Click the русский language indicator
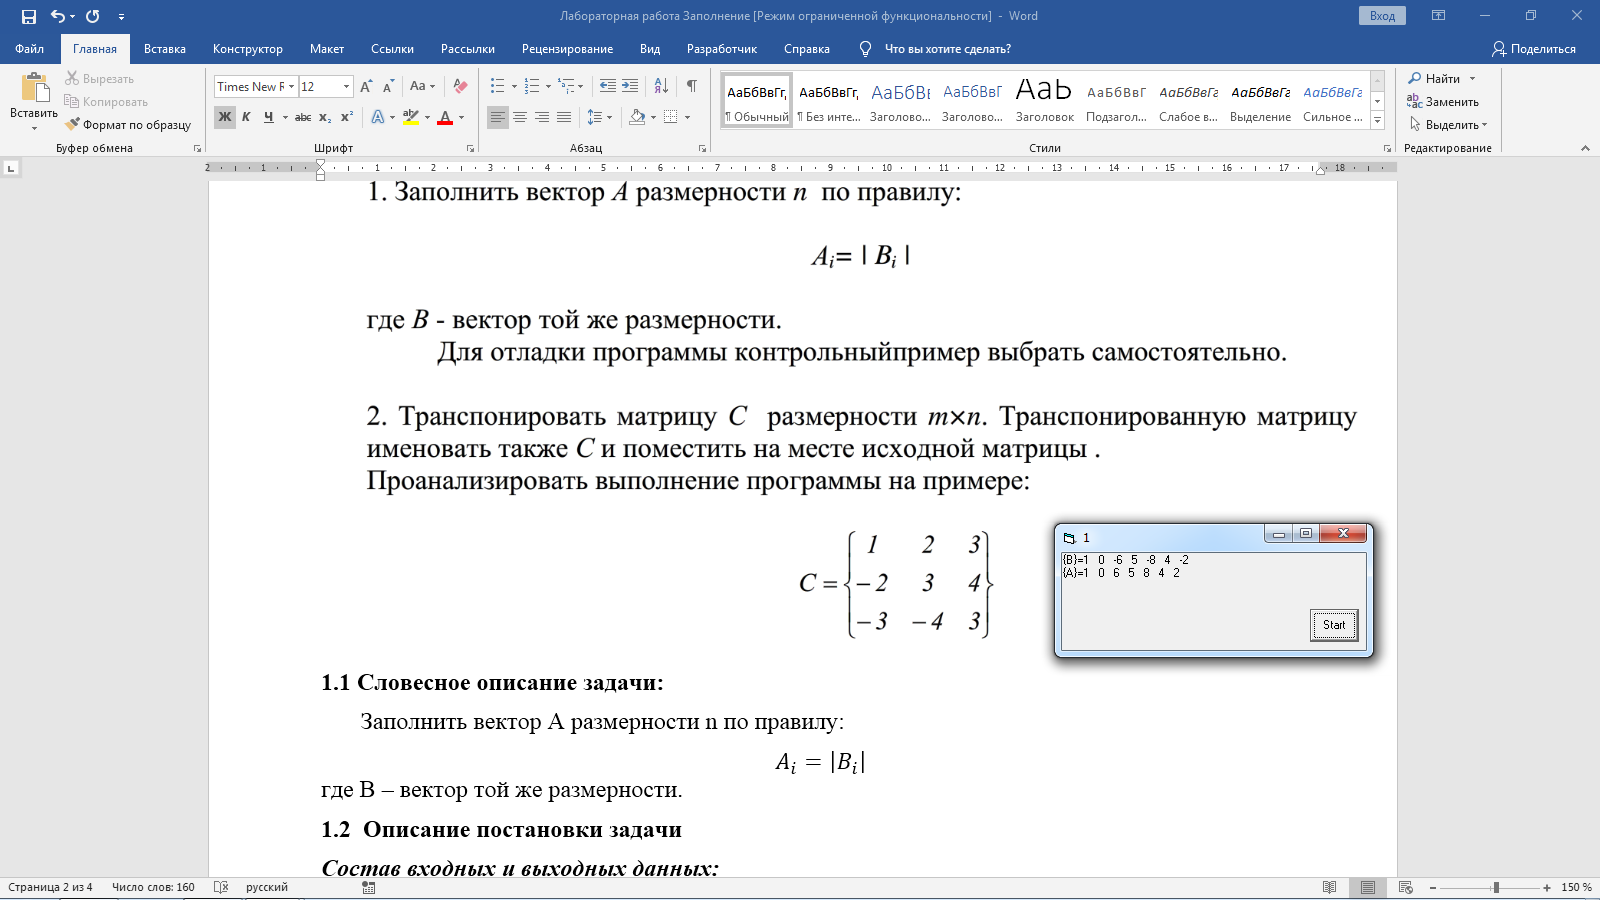1600x900 pixels. pyautogui.click(x=267, y=887)
